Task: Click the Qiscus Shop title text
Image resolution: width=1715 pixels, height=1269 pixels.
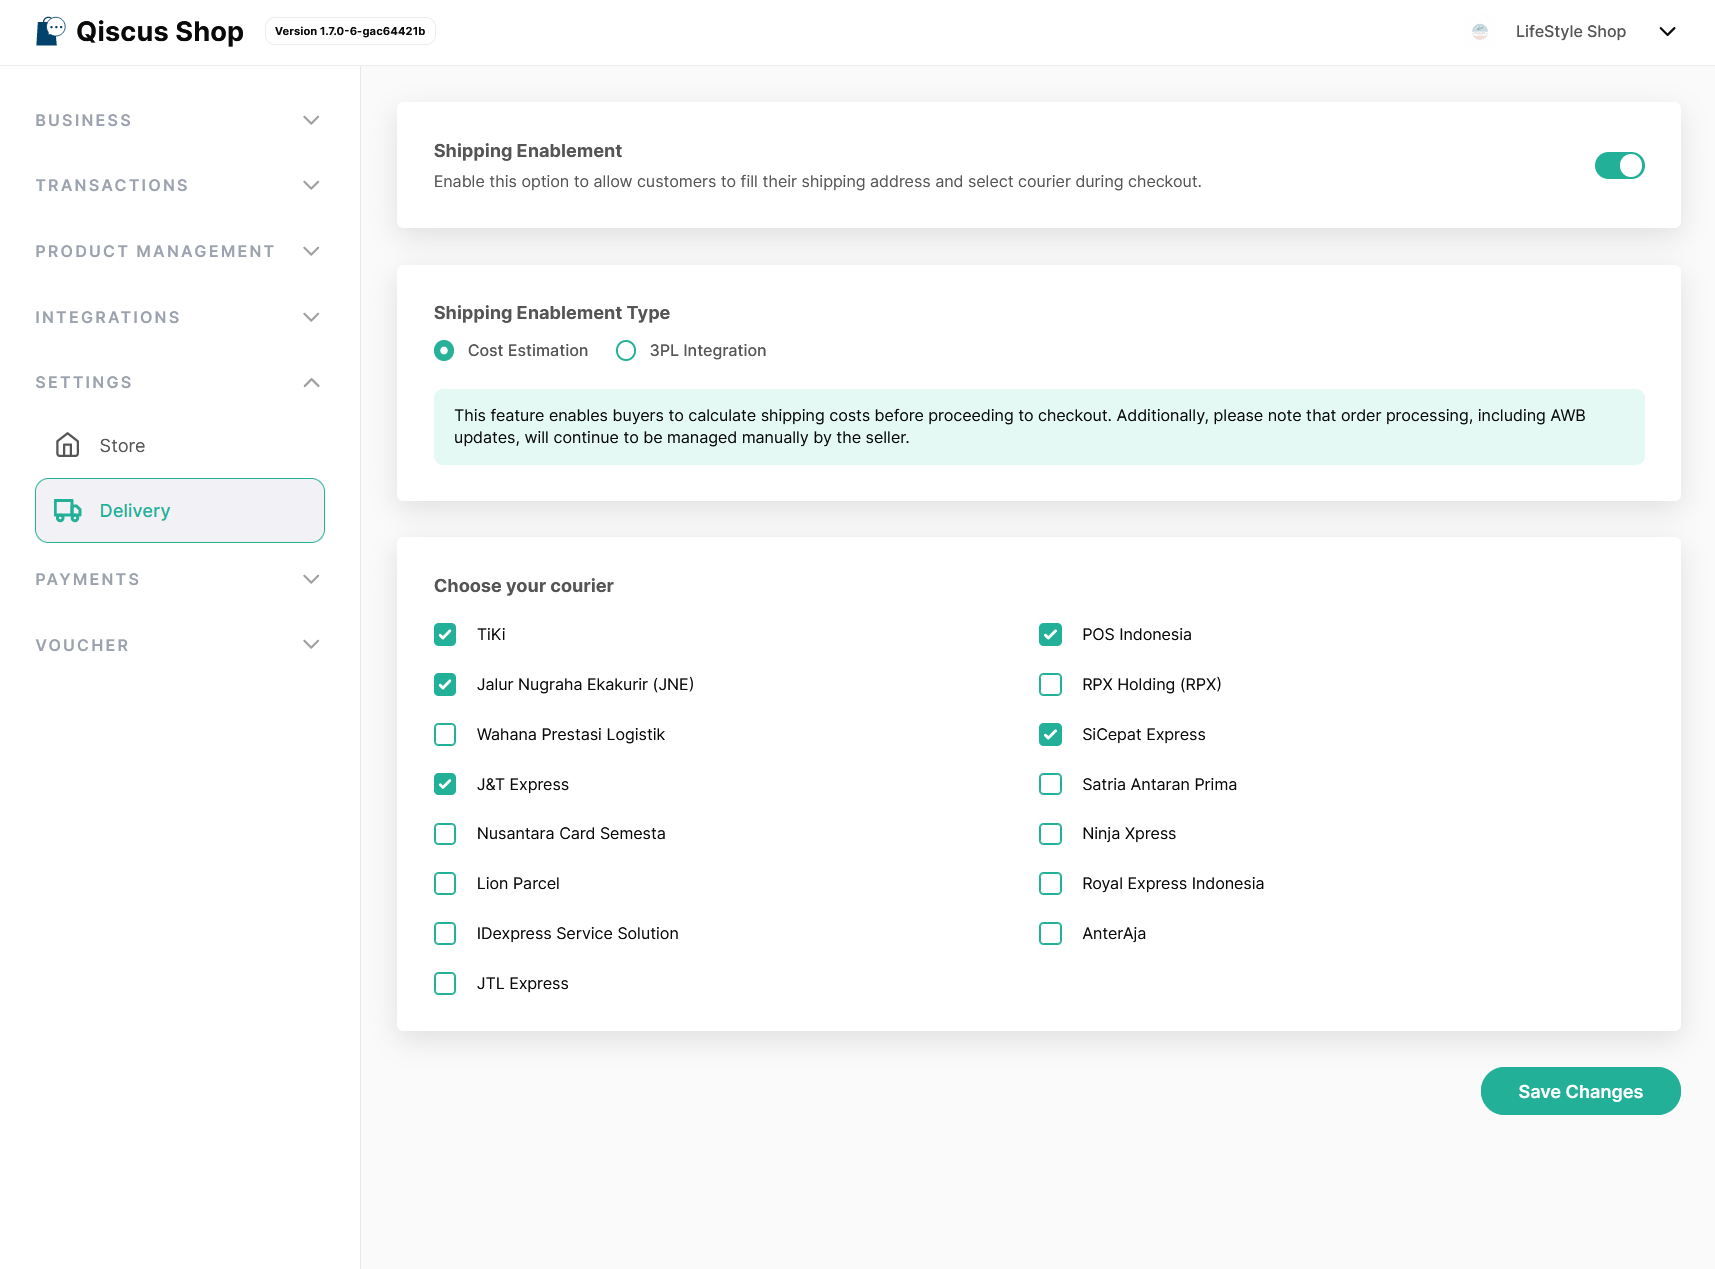Action: point(160,32)
